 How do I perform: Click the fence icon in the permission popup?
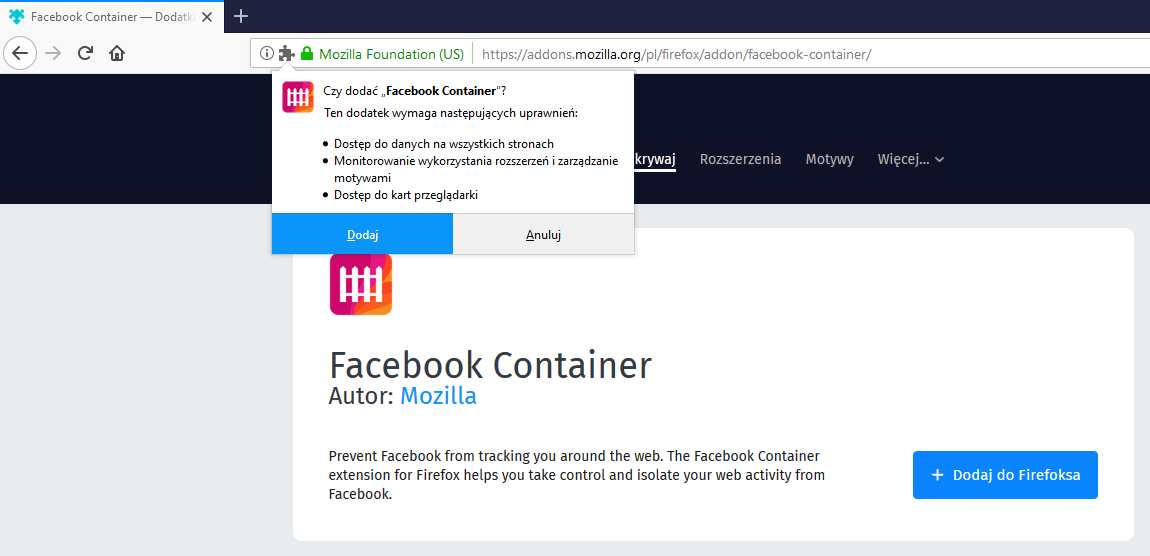(x=298, y=97)
